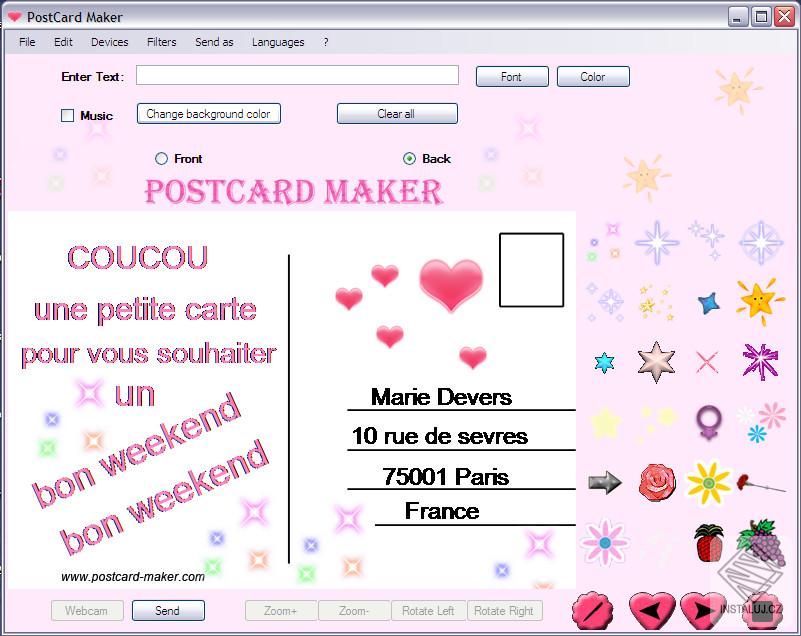Click the pink slash line tool button
The image size is (801, 636).
click(592, 610)
